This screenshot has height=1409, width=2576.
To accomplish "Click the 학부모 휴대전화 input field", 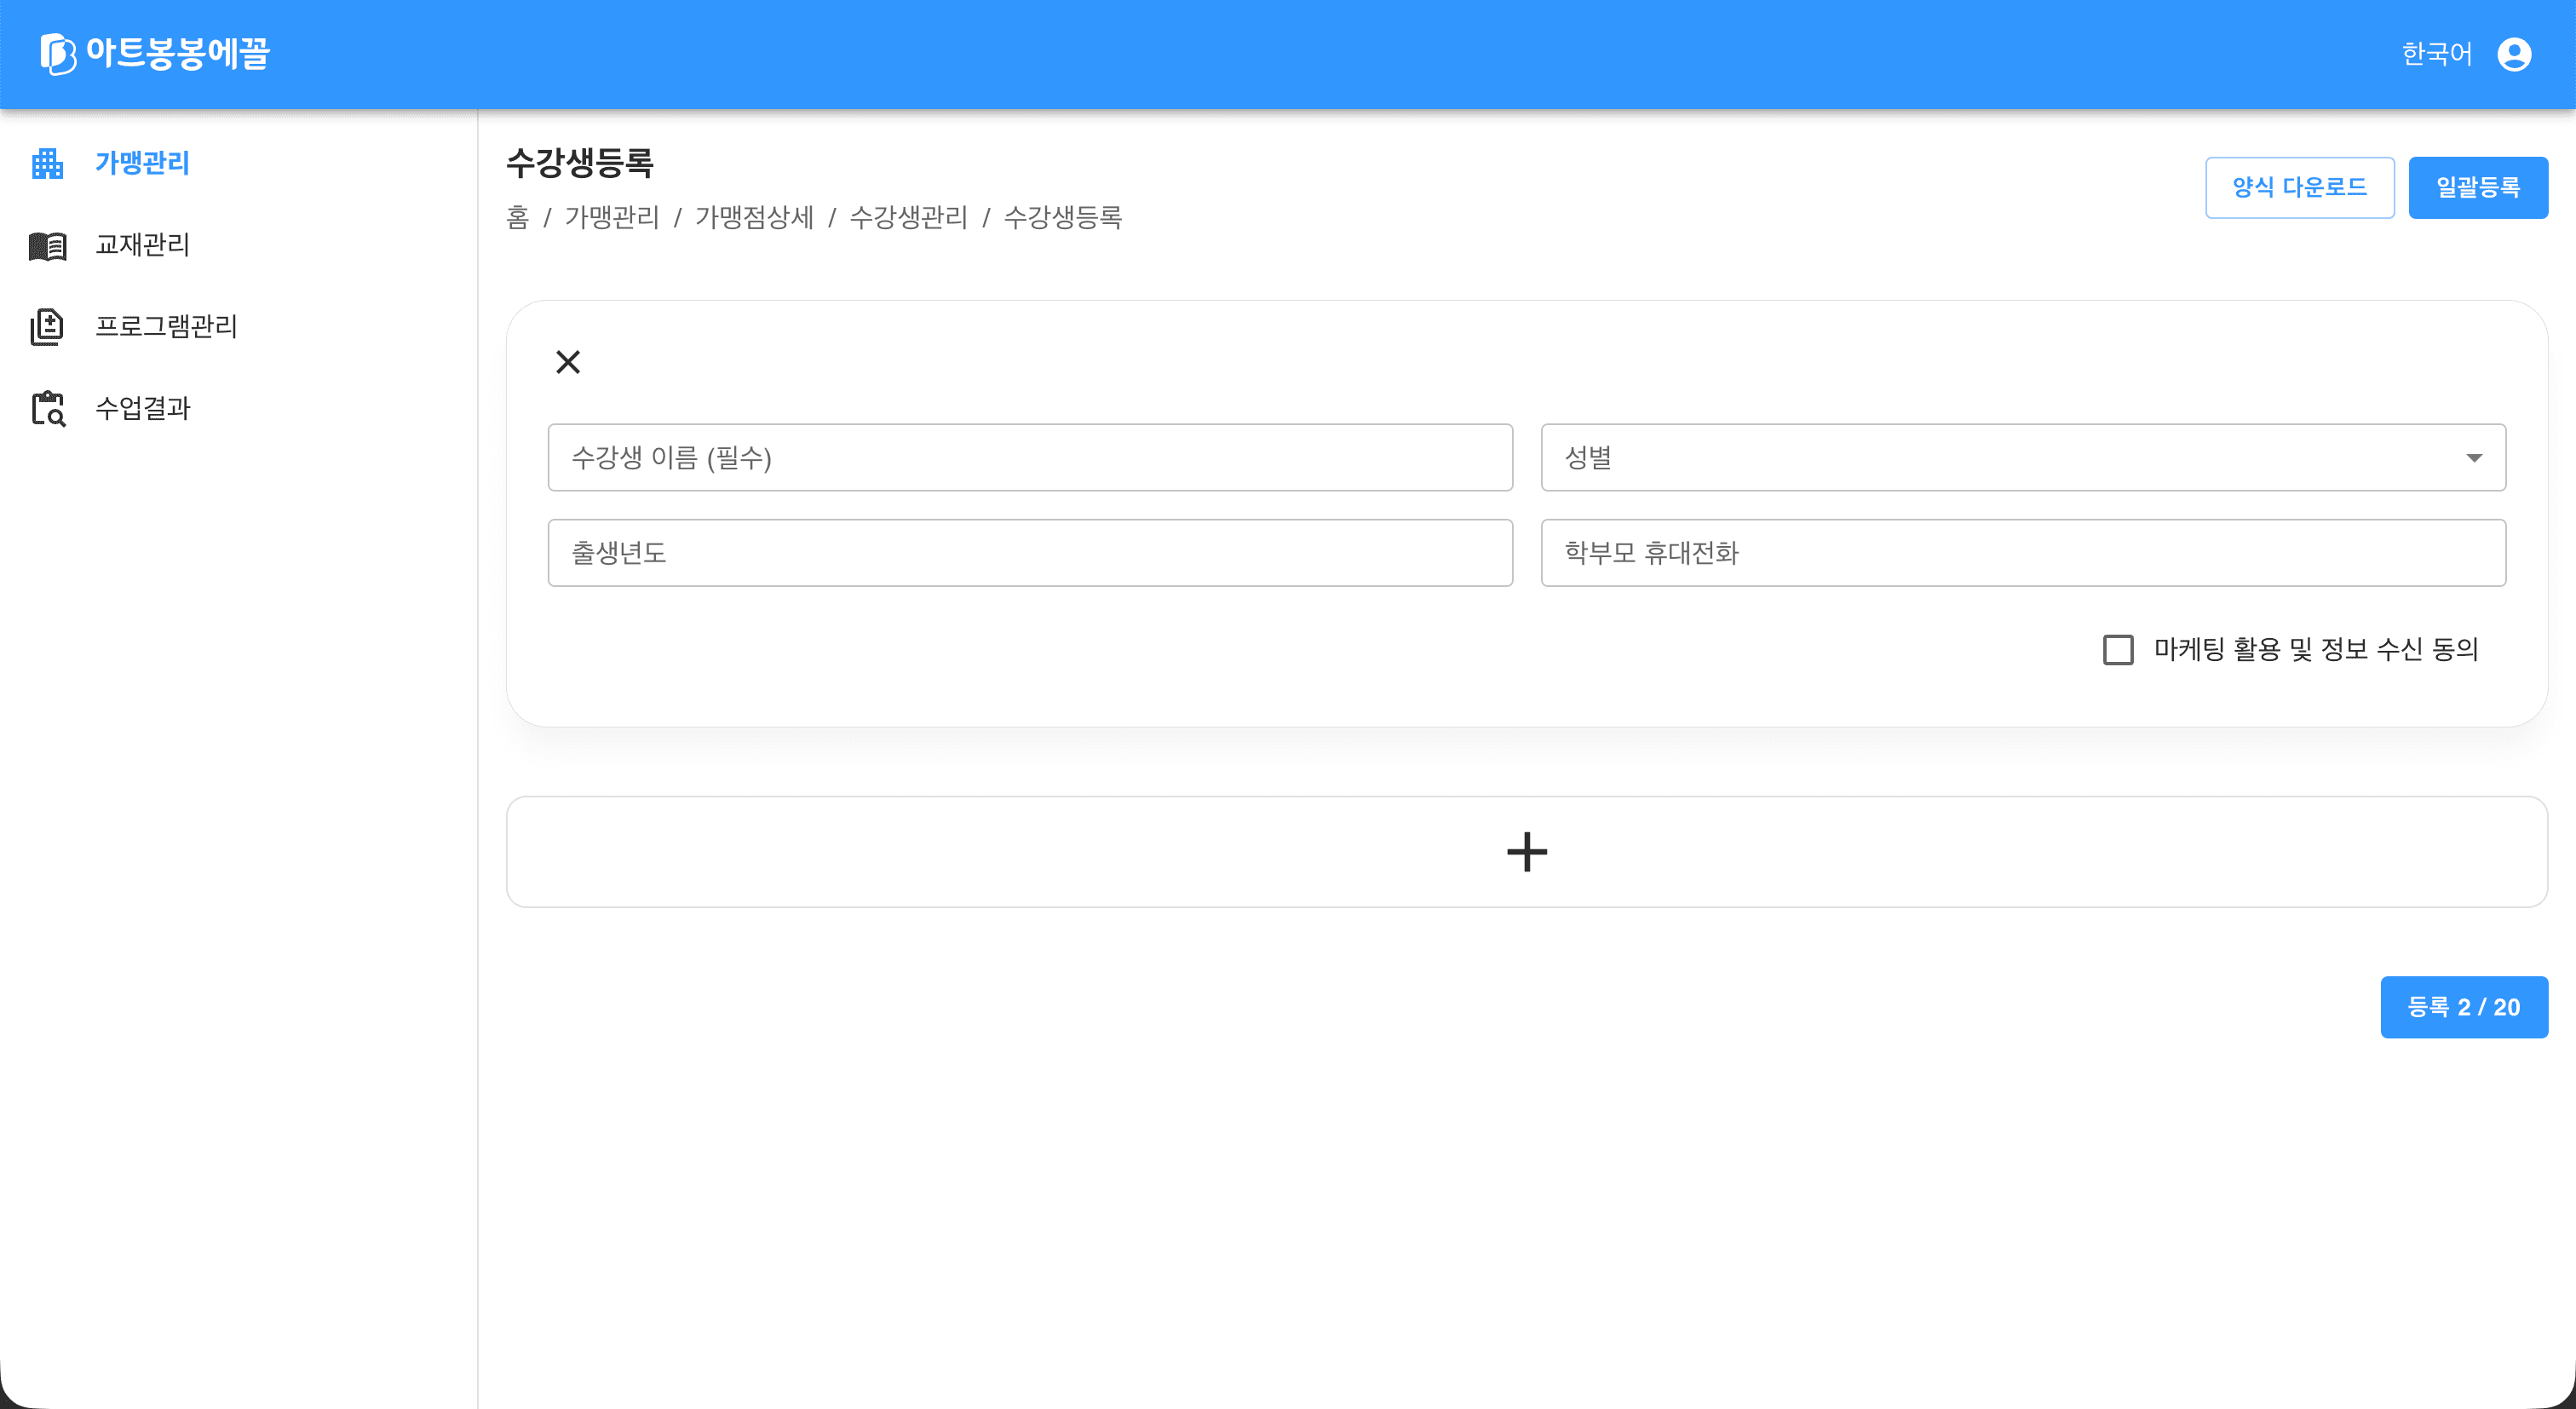I will tap(2023, 553).
